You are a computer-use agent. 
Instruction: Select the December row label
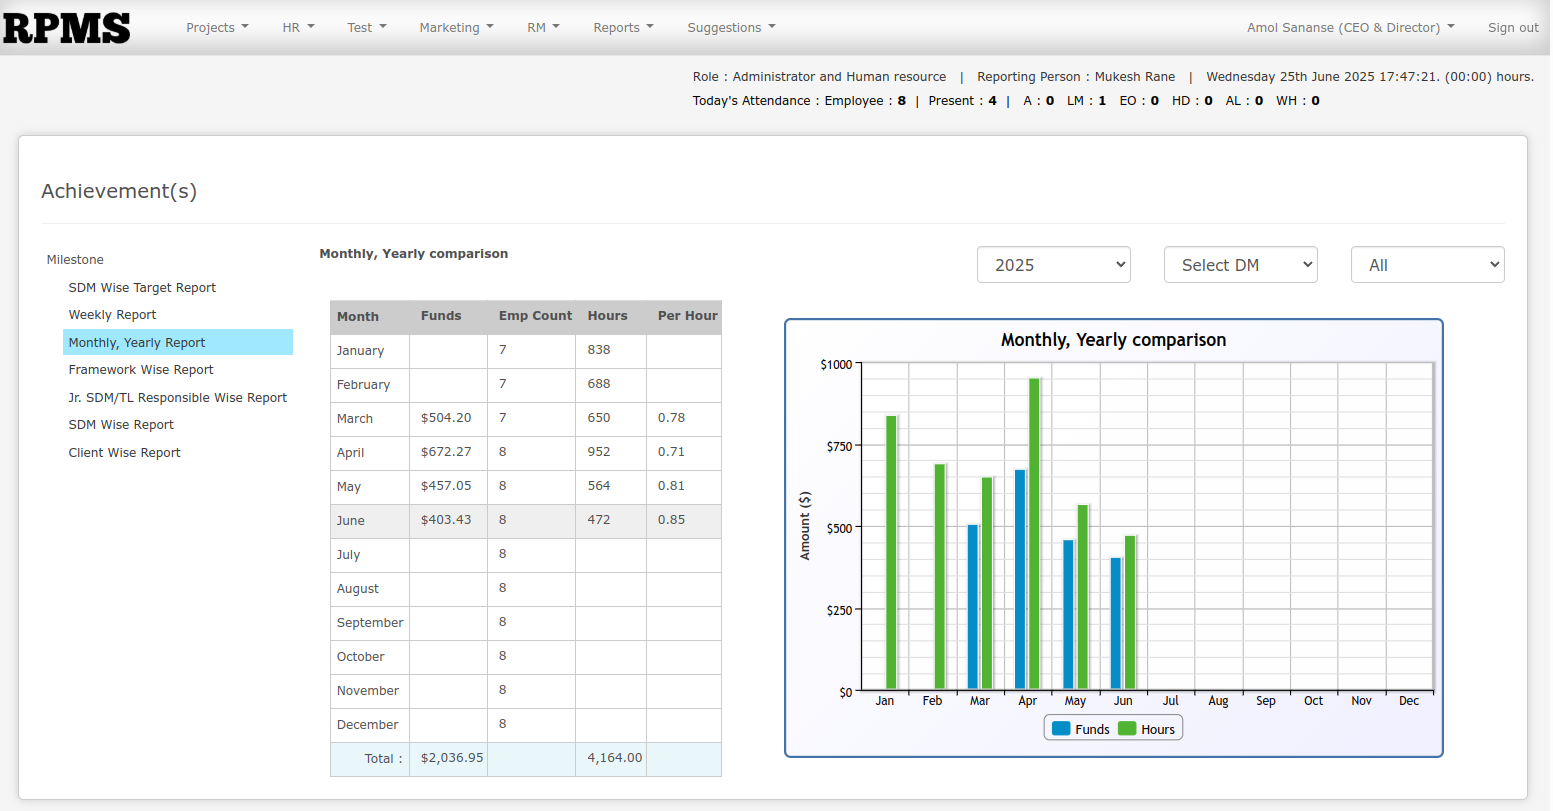tap(367, 725)
